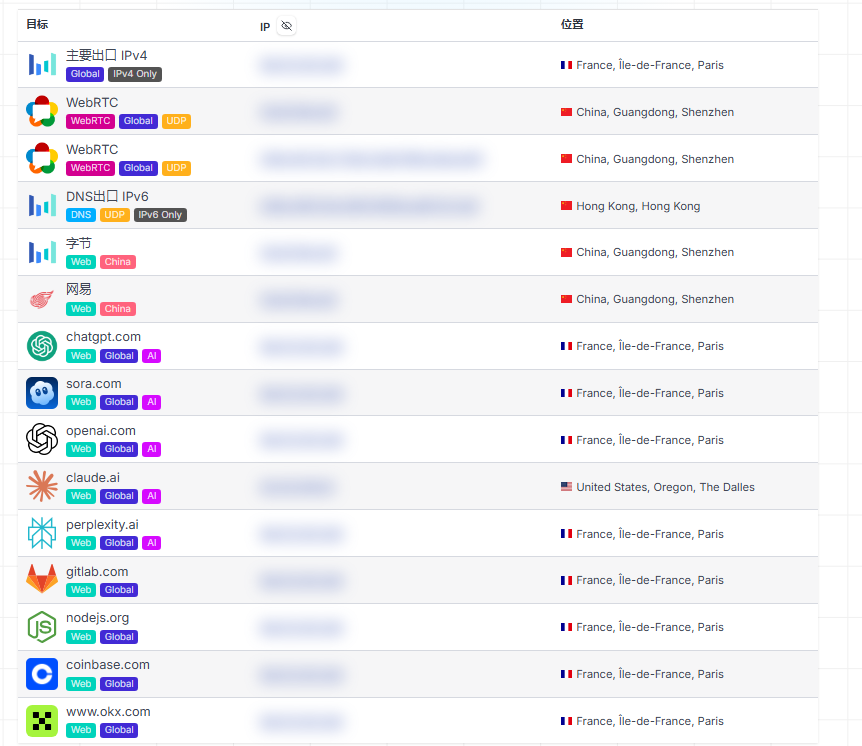Click the 字节 target name
The width and height of the screenshot is (862, 746).
point(79,243)
